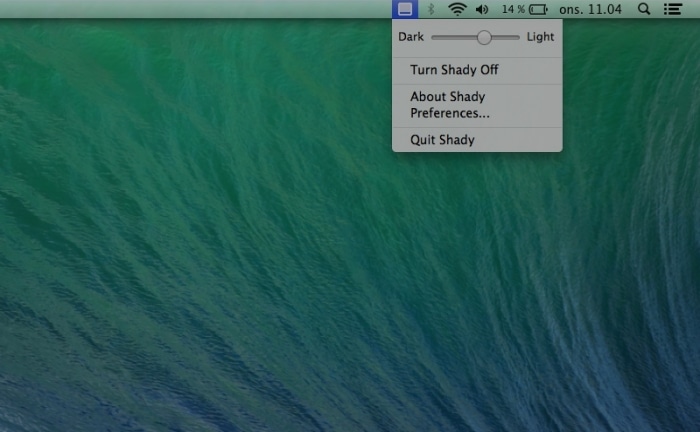This screenshot has height=432, width=700.
Task: Open About Shady
Action: (x=447, y=97)
